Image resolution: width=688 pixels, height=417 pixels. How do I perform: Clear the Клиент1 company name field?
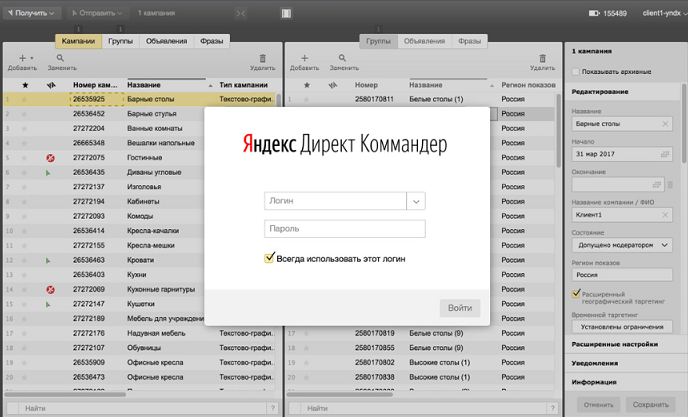[x=665, y=215]
